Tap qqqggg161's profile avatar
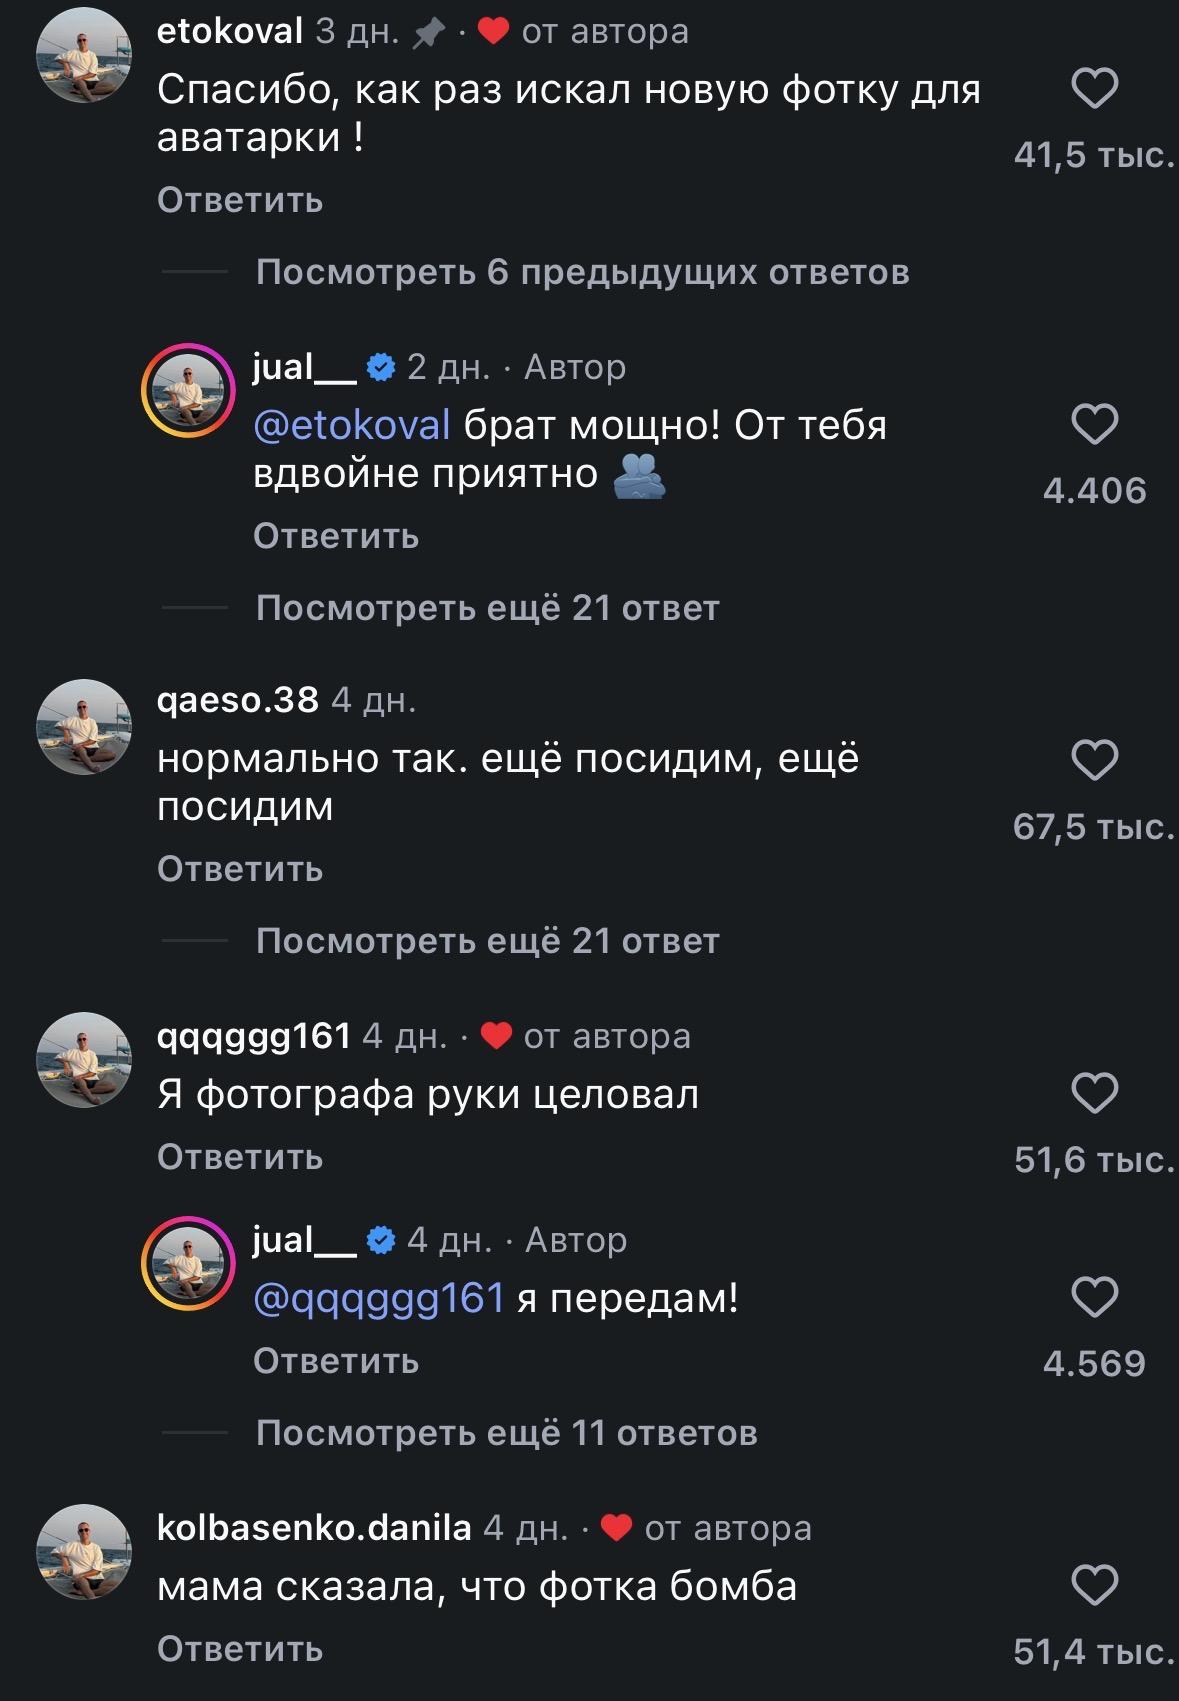Screen dimensions: 1179x1701 pos(84,1060)
